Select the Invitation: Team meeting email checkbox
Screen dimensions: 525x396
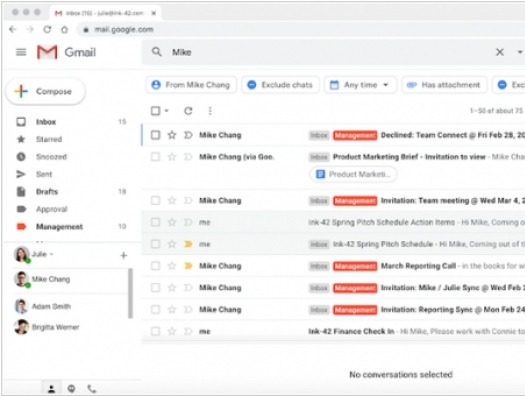point(155,201)
